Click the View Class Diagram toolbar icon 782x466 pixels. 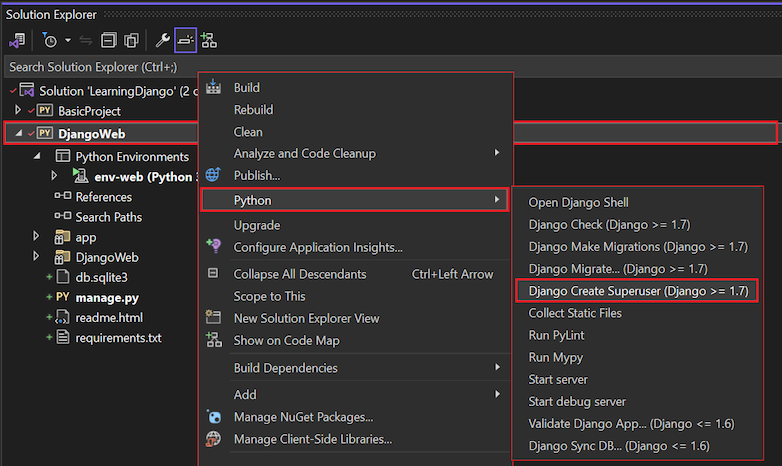click(x=209, y=40)
